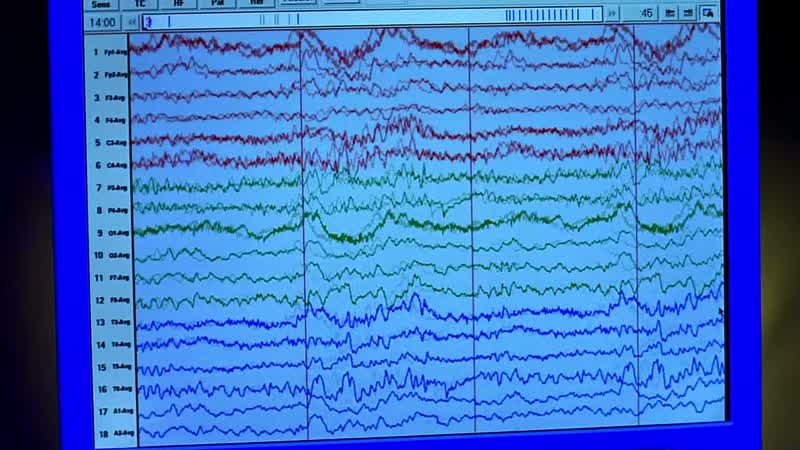Select channel 7 P3-Avg label

click(x=112, y=188)
